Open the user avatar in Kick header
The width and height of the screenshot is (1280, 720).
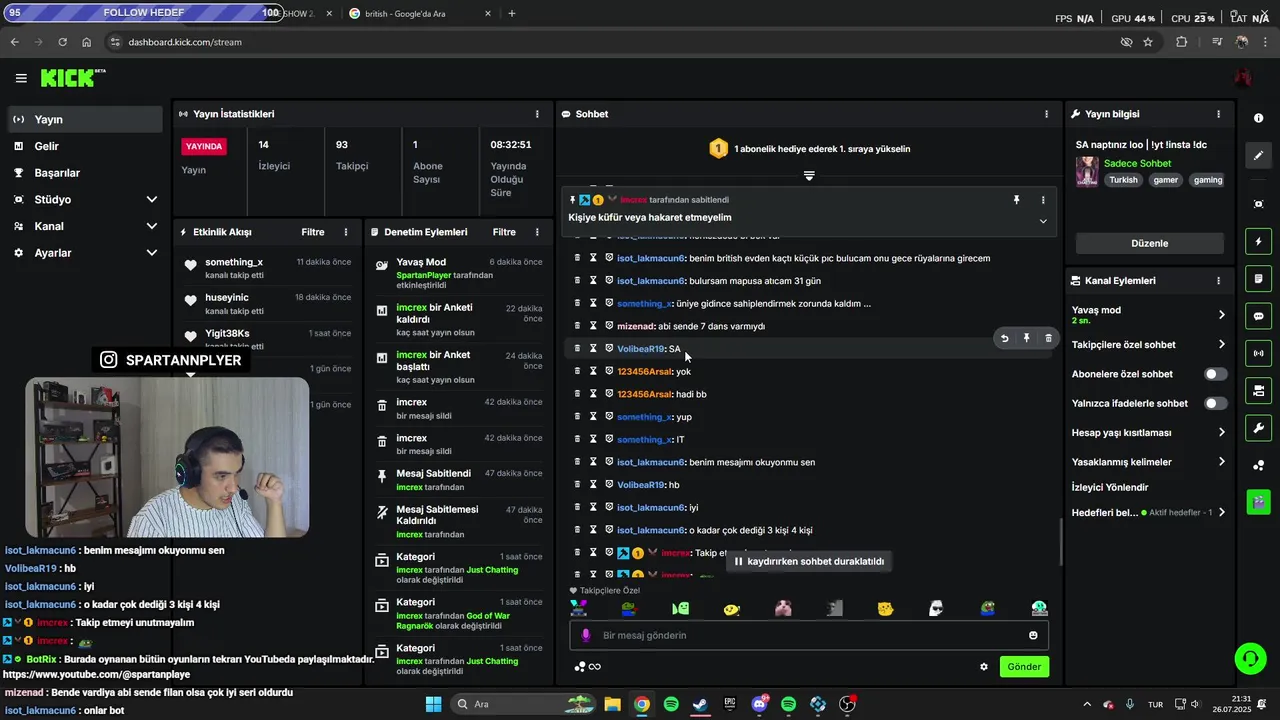coord(1243,78)
